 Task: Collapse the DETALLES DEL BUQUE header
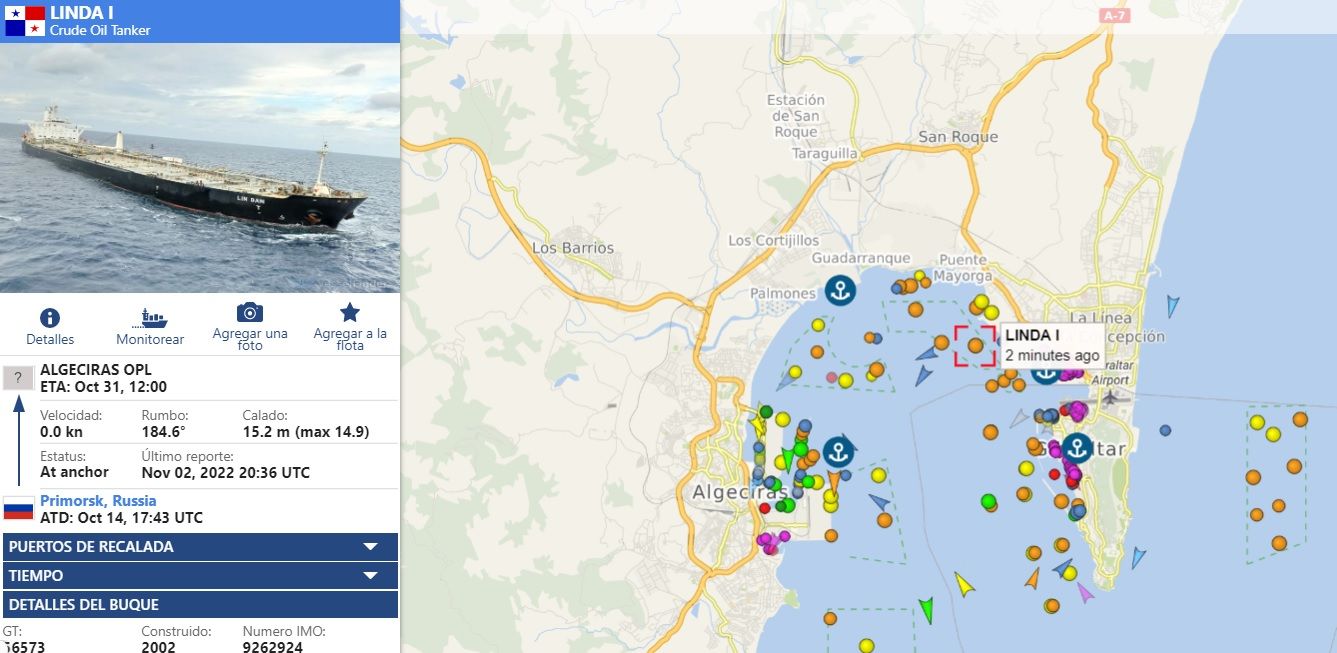tap(200, 605)
